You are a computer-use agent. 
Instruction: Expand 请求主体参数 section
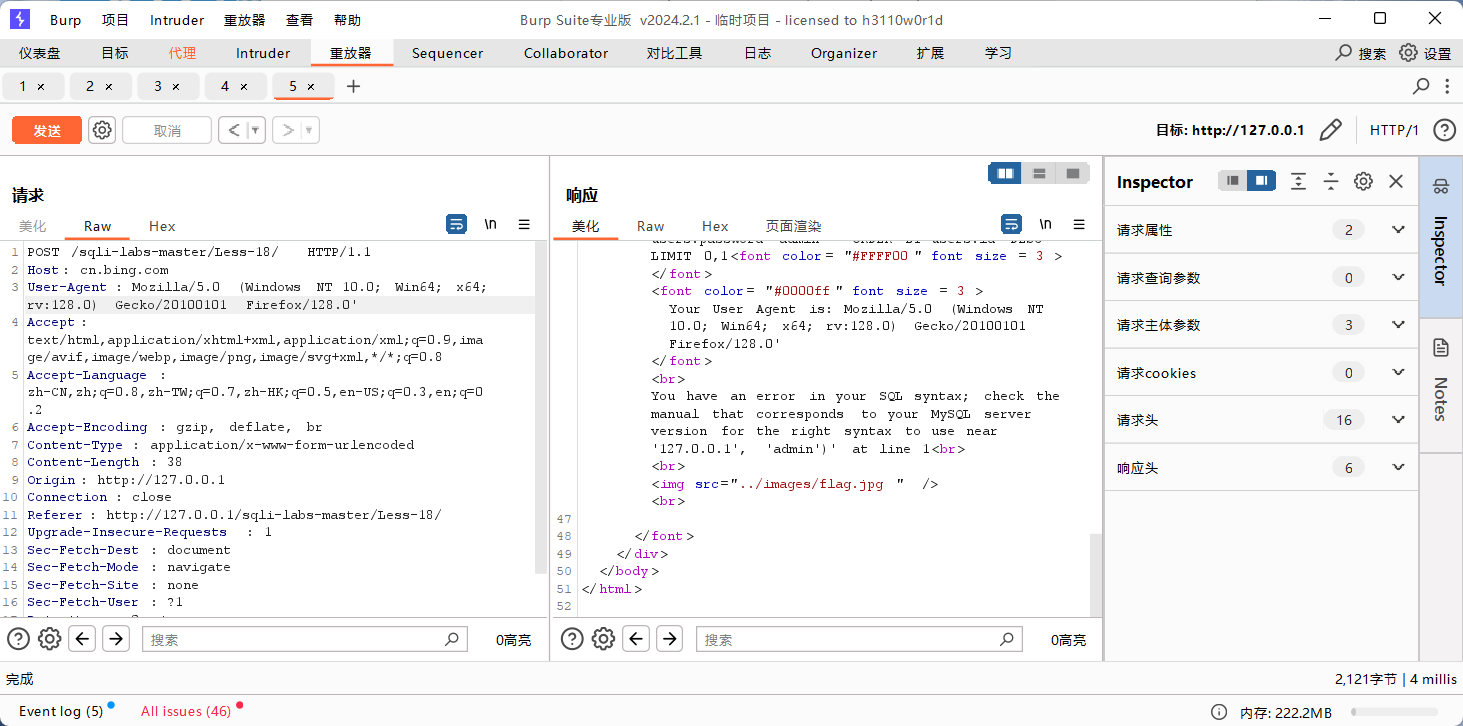tap(1398, 325)
